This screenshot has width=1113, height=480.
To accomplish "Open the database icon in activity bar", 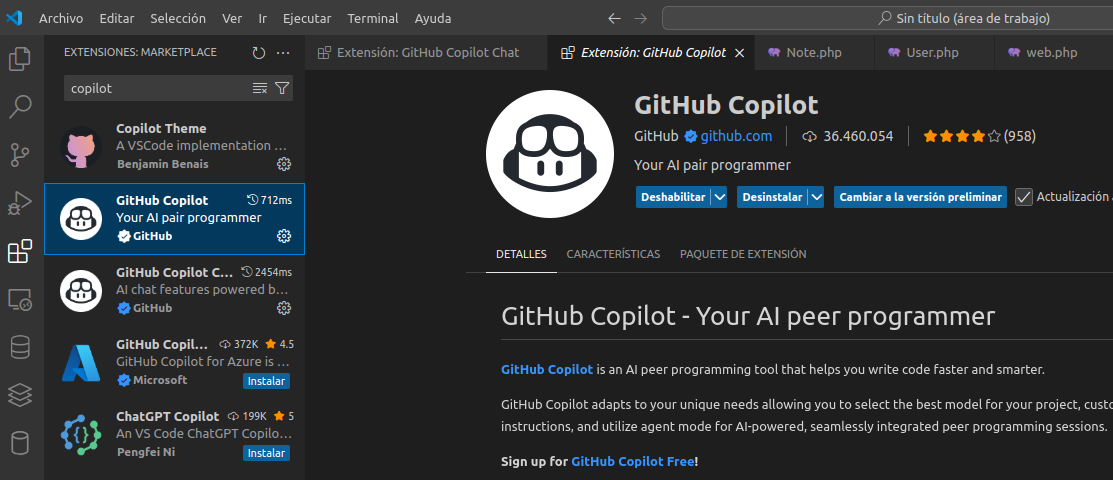I will (20, 347).
